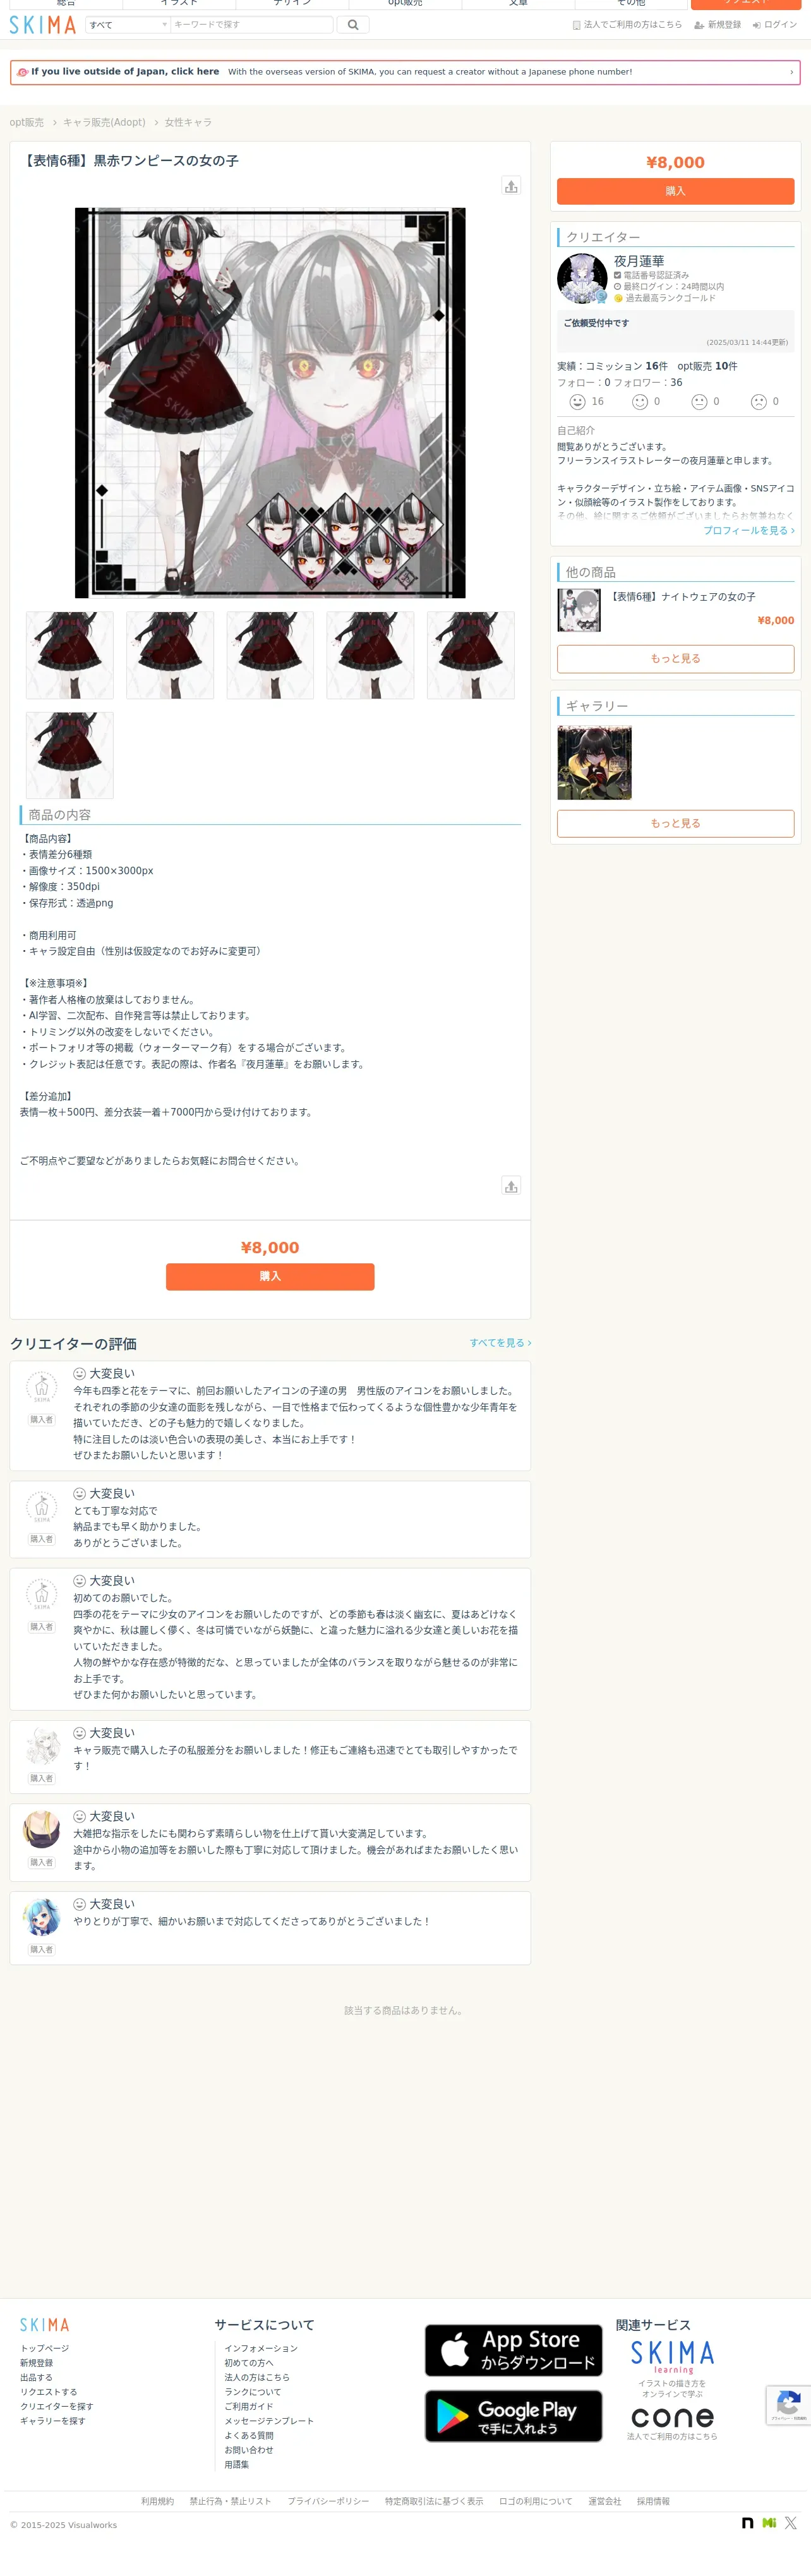
Task: Open the overseas version banner
Action: tap(405, 72)
